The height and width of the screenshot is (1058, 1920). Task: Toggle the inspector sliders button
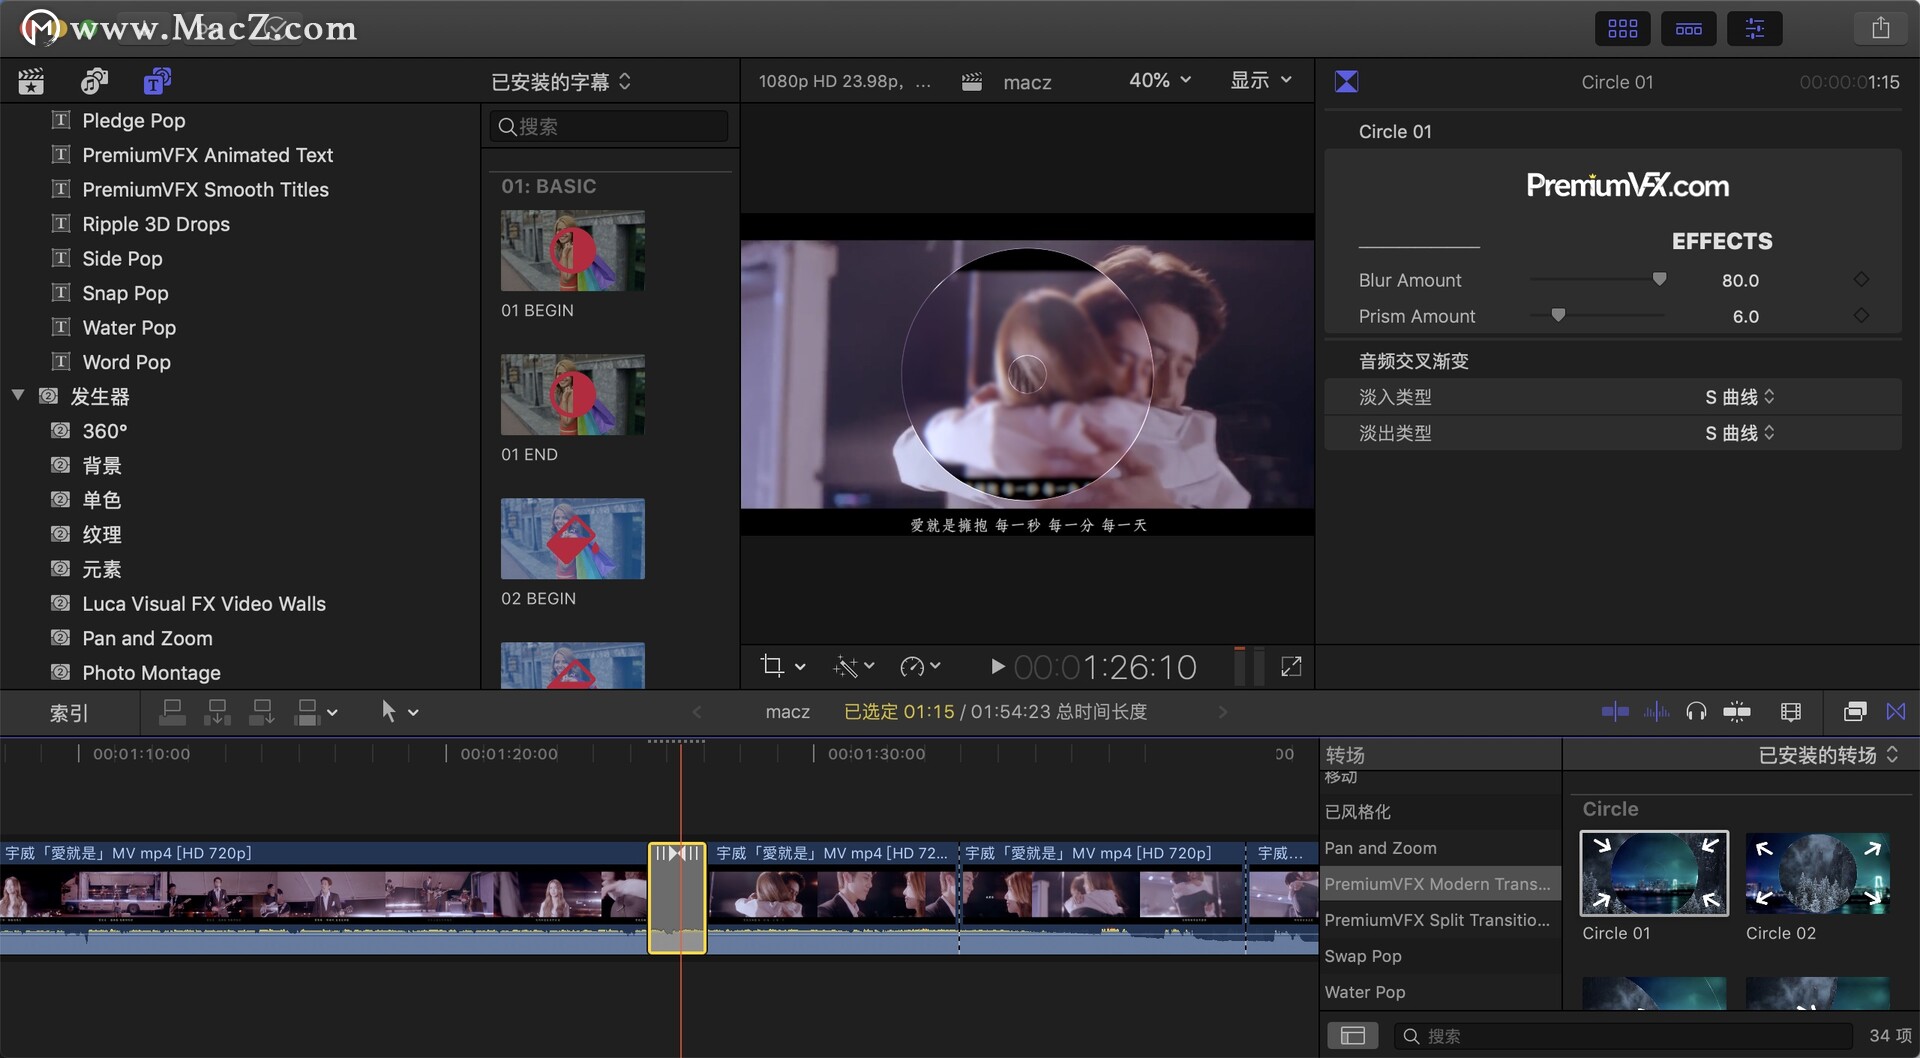coord(1754,28)
